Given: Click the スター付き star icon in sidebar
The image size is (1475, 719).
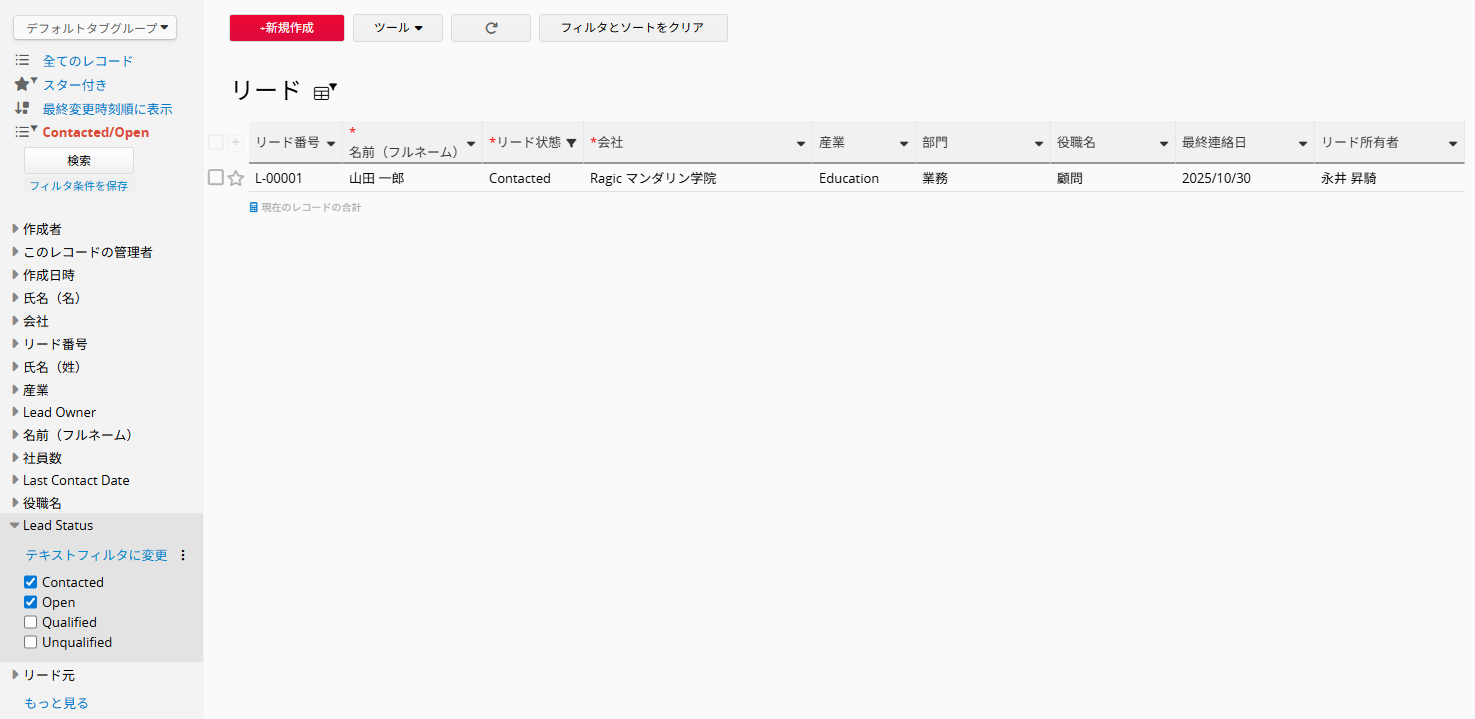Looking at the screenshot, I should coord(22,85).
